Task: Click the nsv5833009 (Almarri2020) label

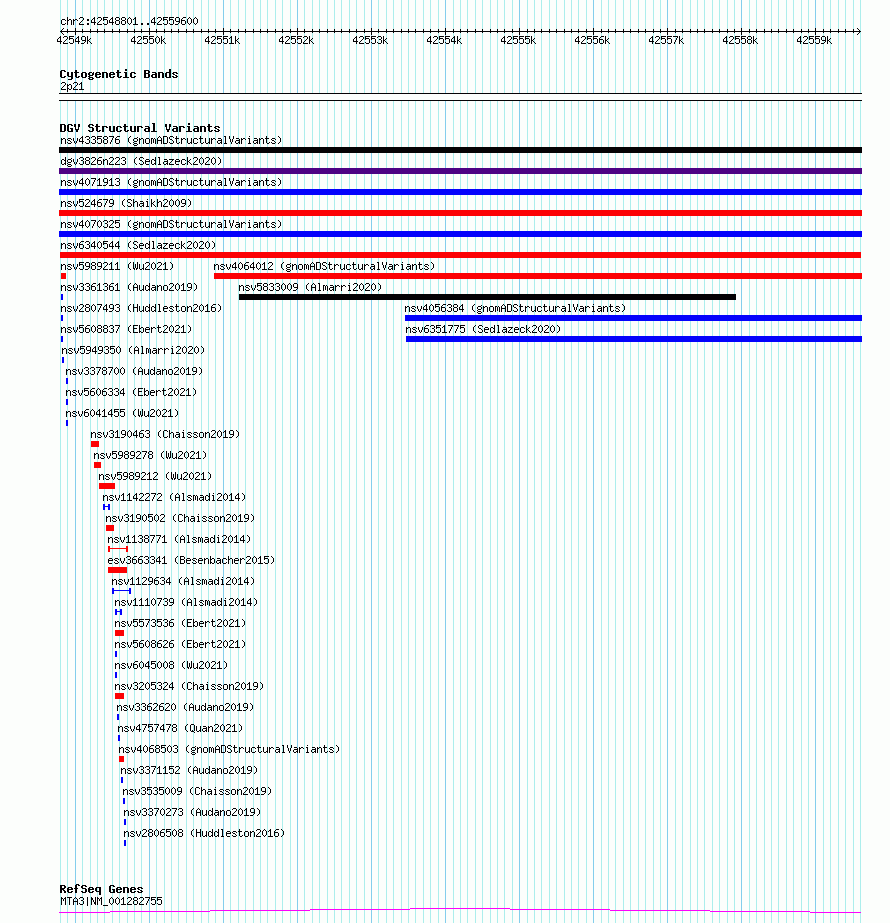Action: pyautogui.click(x=310, y=287)
